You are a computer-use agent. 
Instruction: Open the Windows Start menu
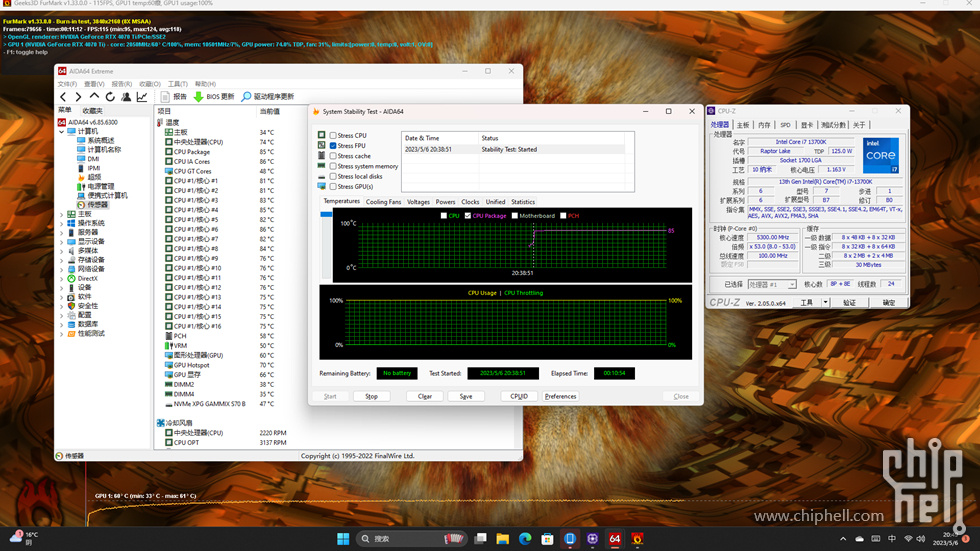coord(343,539)
